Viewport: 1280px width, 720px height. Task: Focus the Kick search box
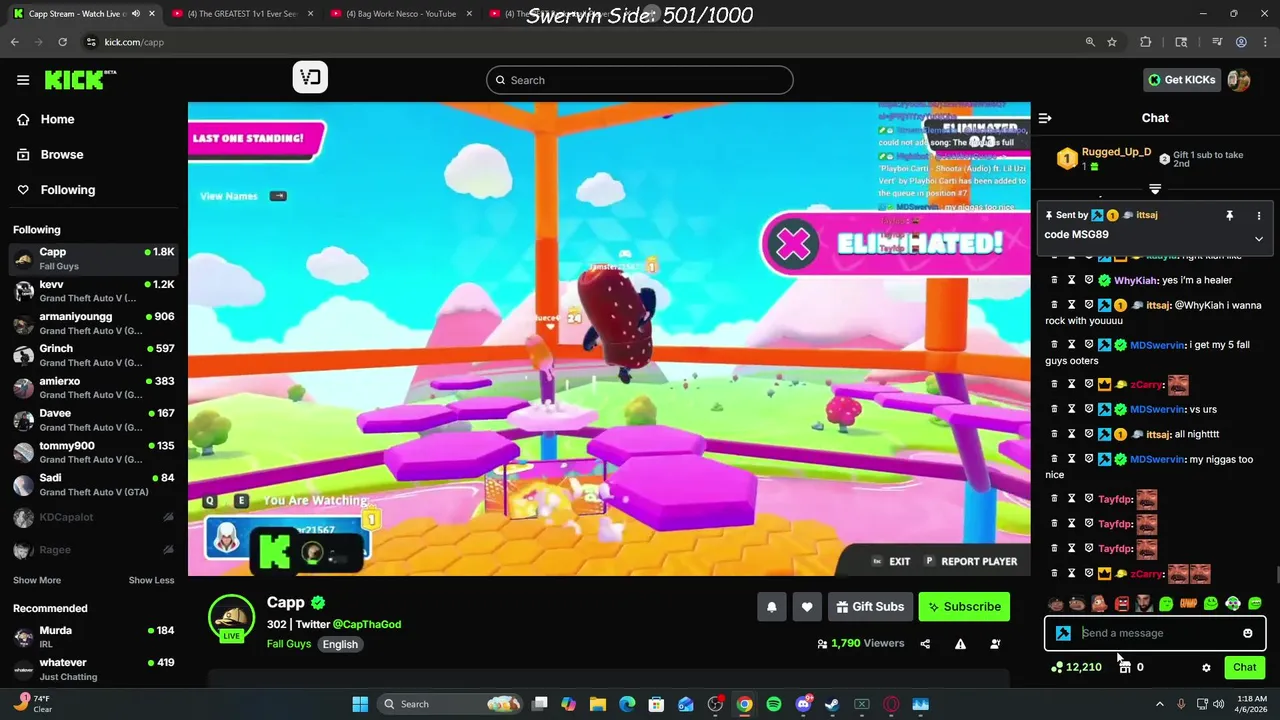tap(640, 80)
